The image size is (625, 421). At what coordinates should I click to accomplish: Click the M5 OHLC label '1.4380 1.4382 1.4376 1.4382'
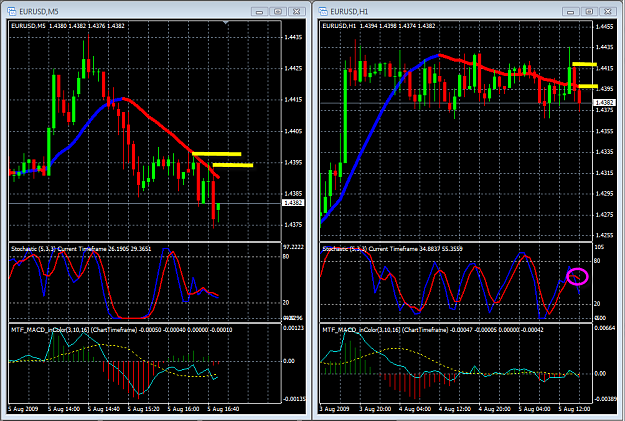coord(86,26)
